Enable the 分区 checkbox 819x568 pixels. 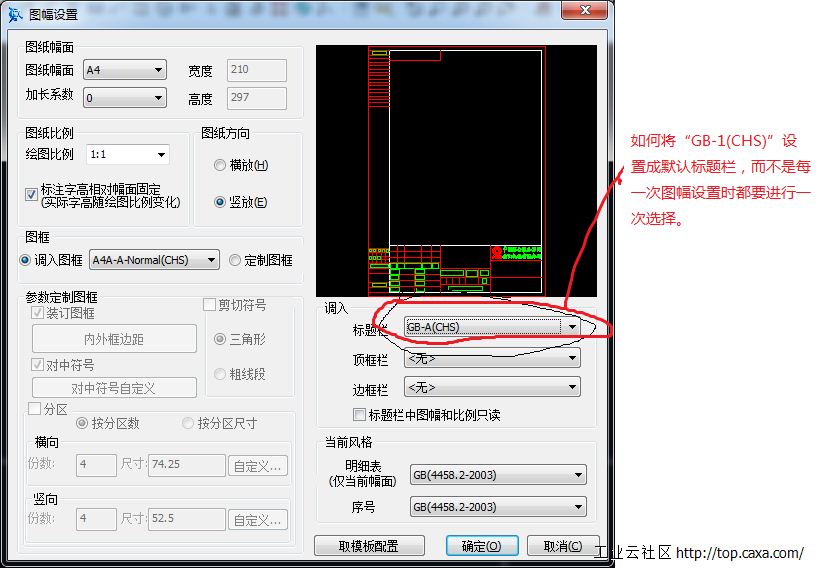(34, 409)
